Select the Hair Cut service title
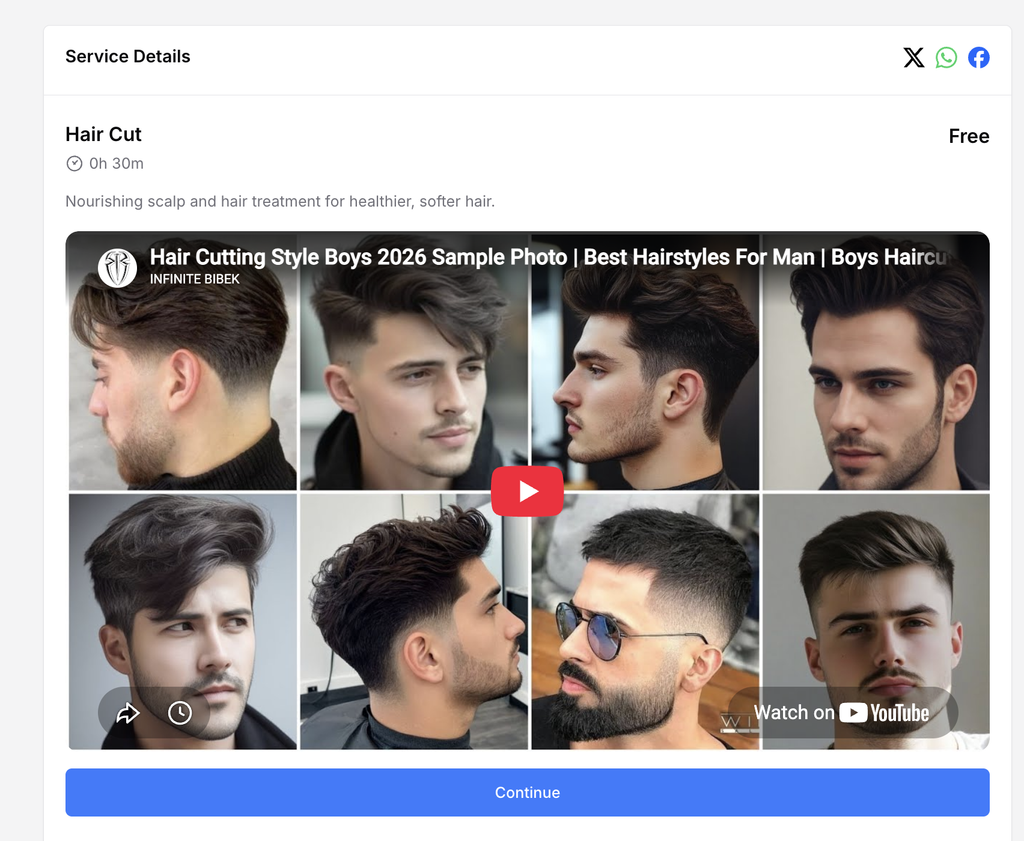1024x841 pixels. 103,135
